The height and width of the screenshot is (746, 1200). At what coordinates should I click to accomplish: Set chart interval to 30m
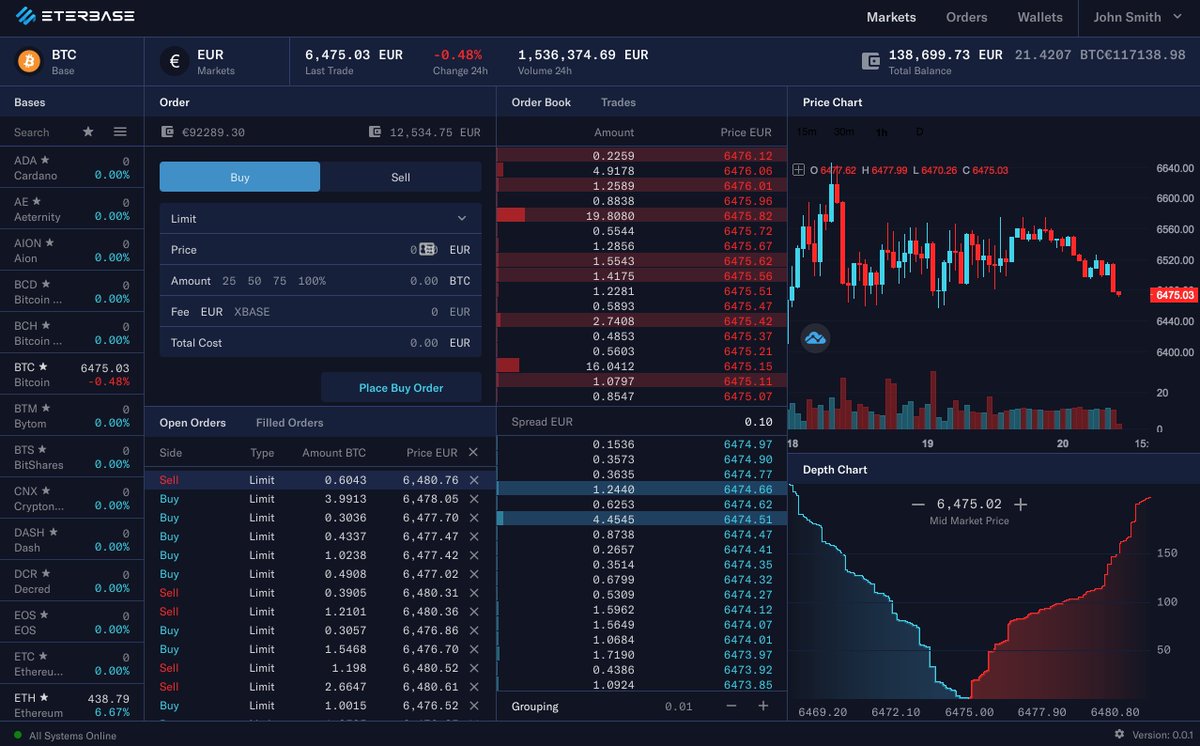pos(844,132)
